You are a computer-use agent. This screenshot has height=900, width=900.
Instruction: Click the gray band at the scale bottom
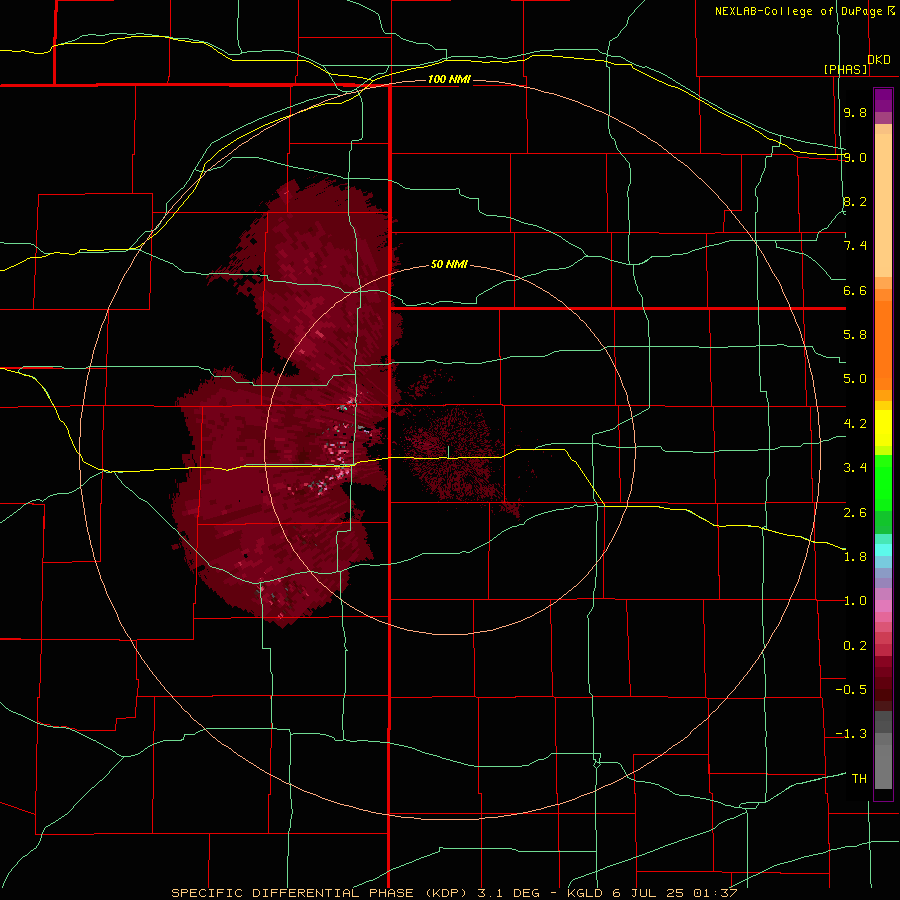[883, 766]
